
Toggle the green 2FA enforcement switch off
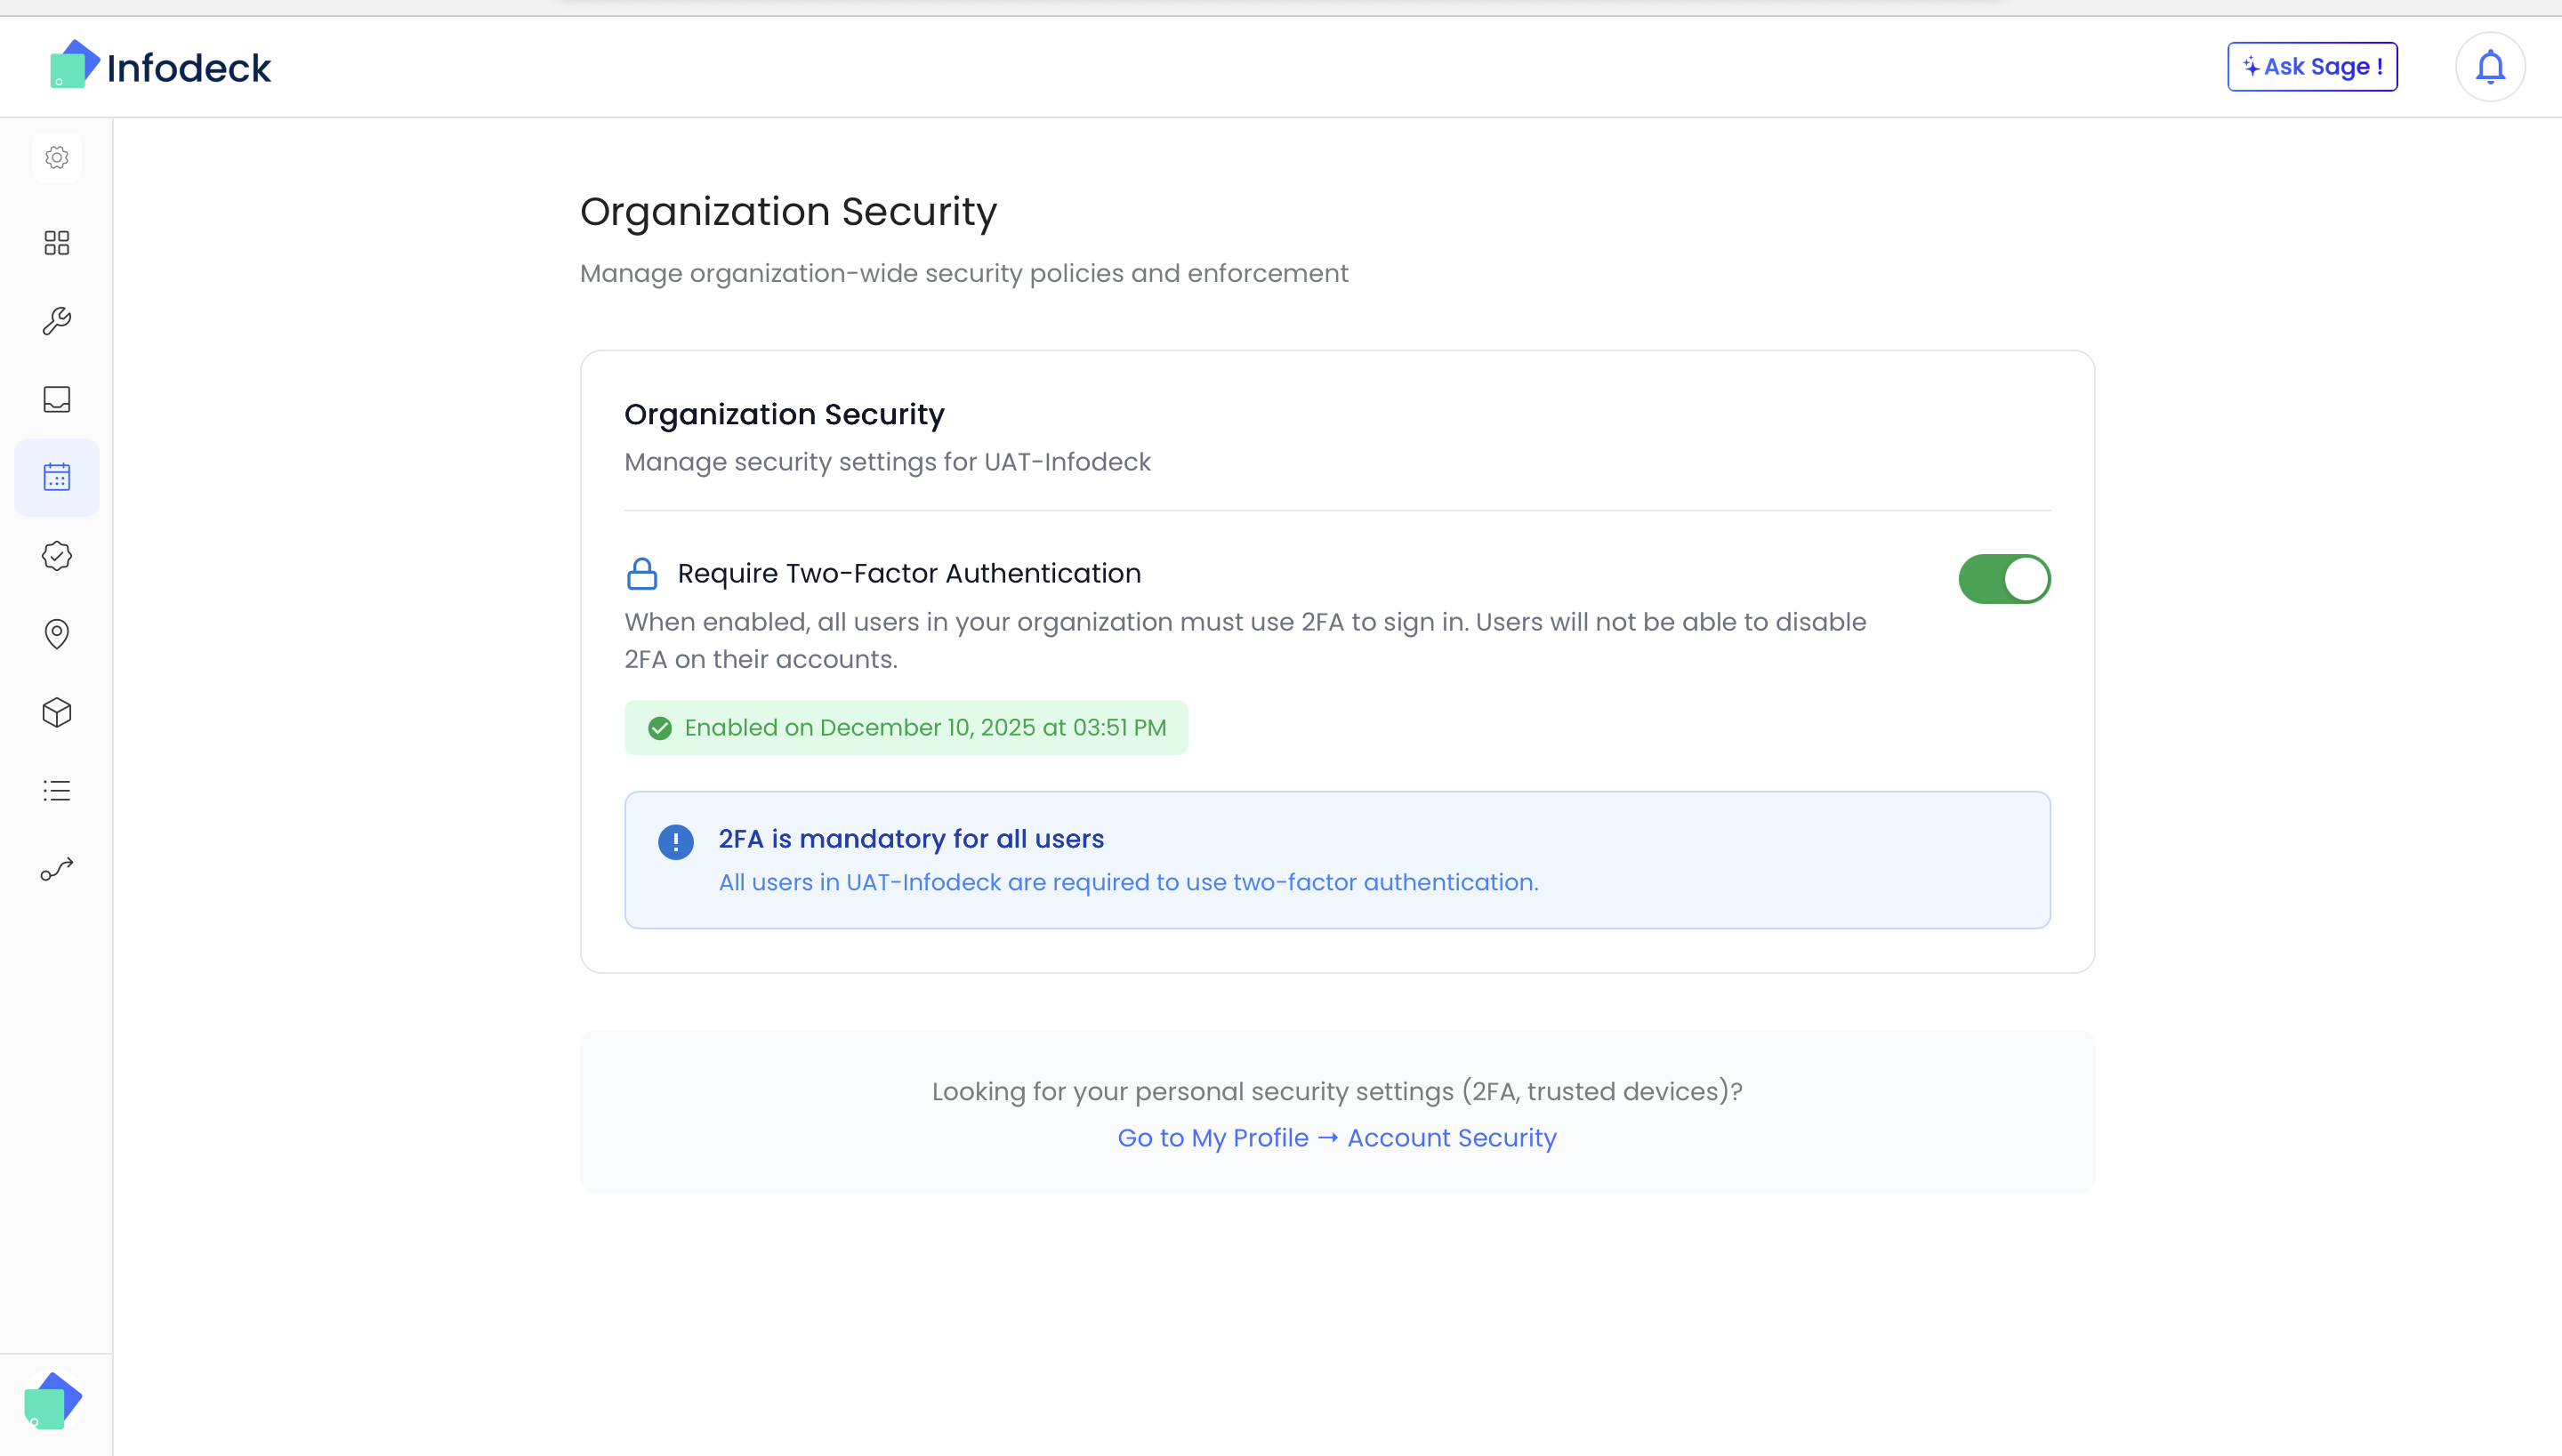tap(2004, 578)
